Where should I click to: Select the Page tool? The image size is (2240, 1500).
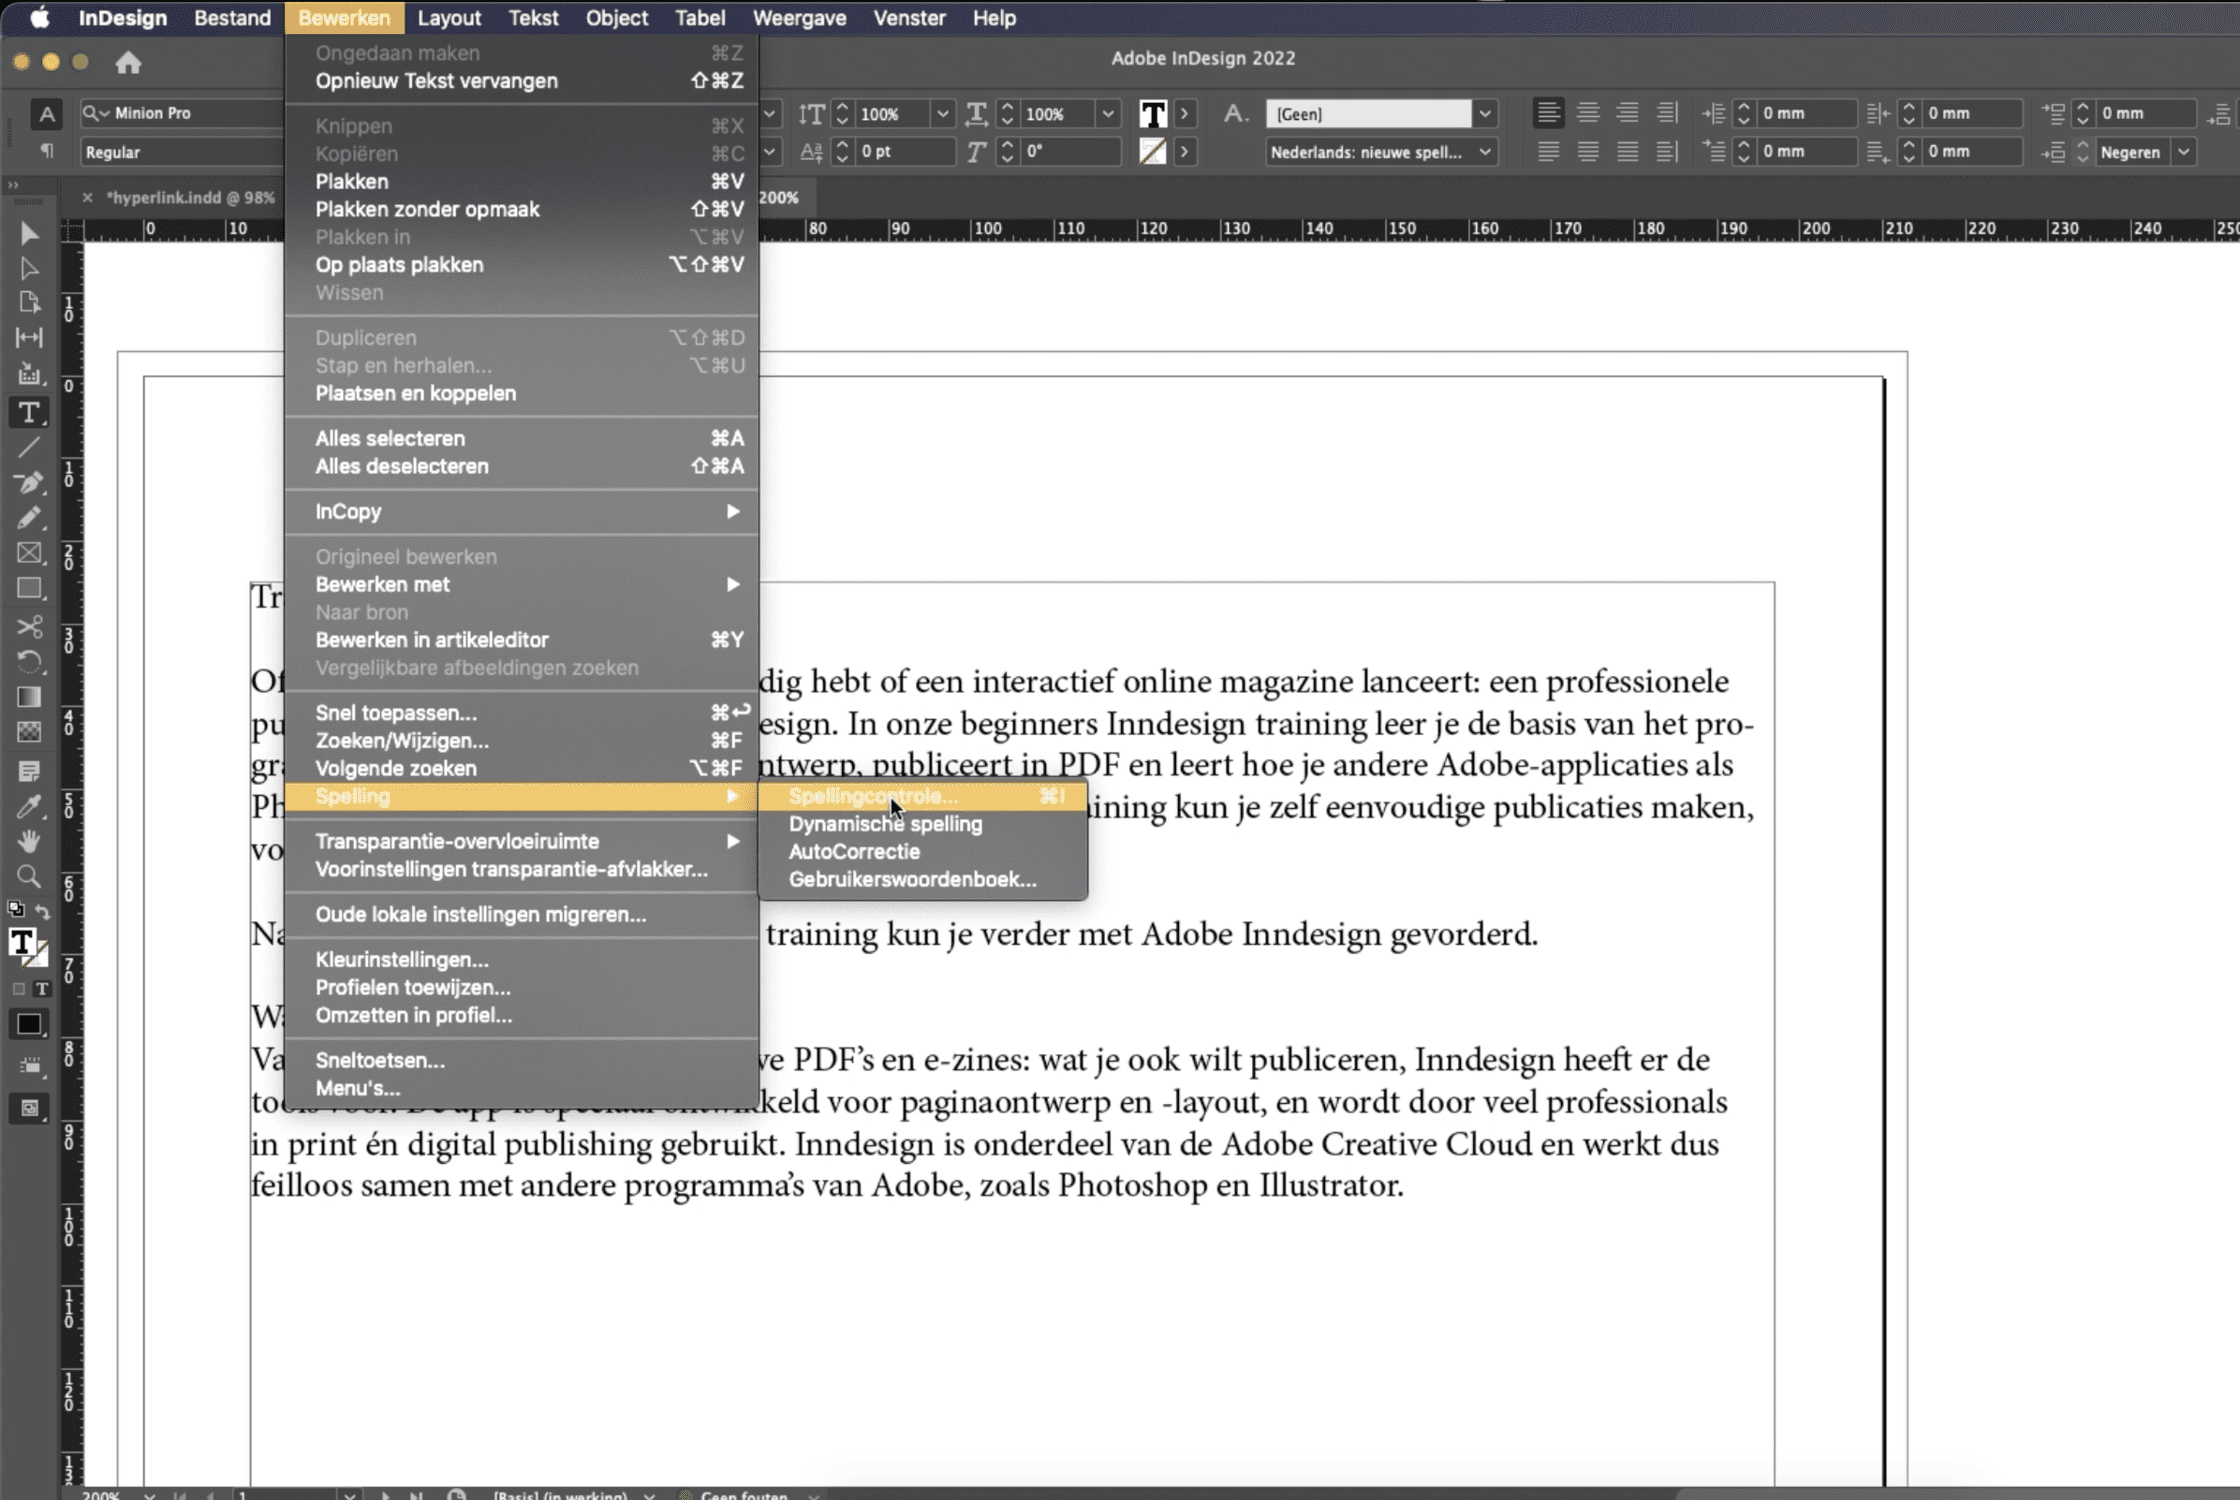[x=29, y=302]
